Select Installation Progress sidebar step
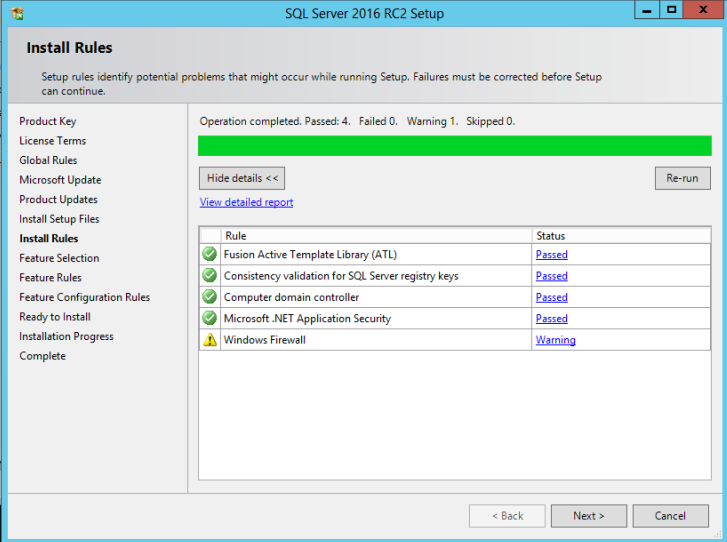Viewport: 727px width, 542px height. point(66,336)
